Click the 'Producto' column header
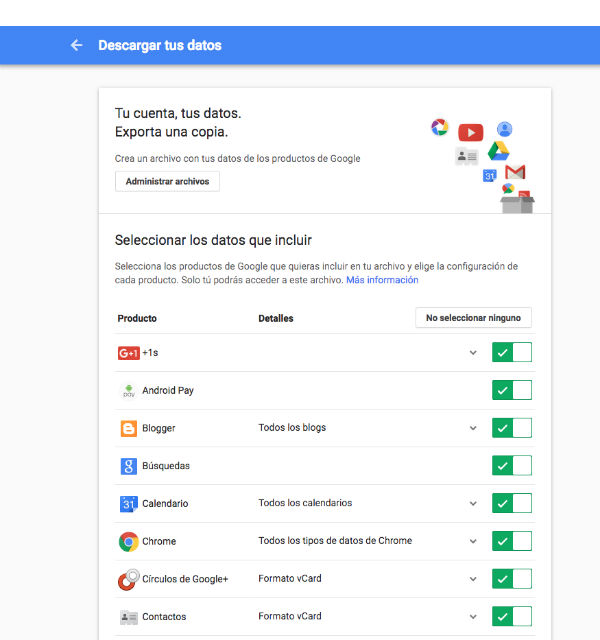Screen dimensions: 600x640 (x=137, y=318)
